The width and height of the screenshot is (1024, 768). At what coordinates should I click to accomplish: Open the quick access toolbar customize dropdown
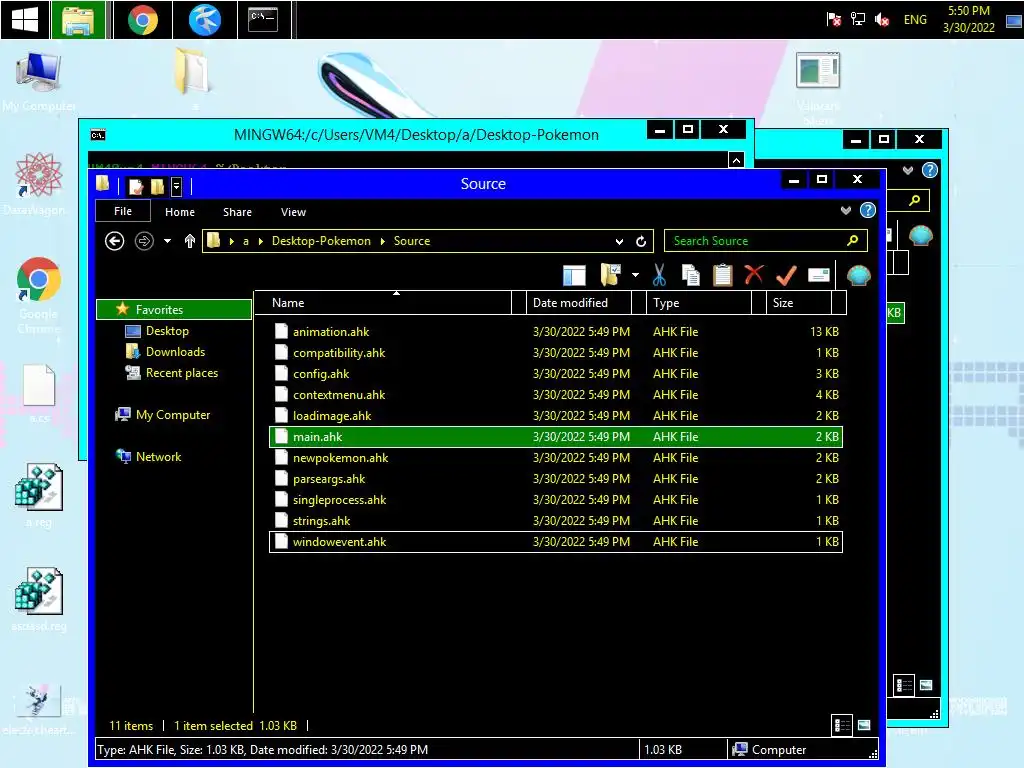176,187
